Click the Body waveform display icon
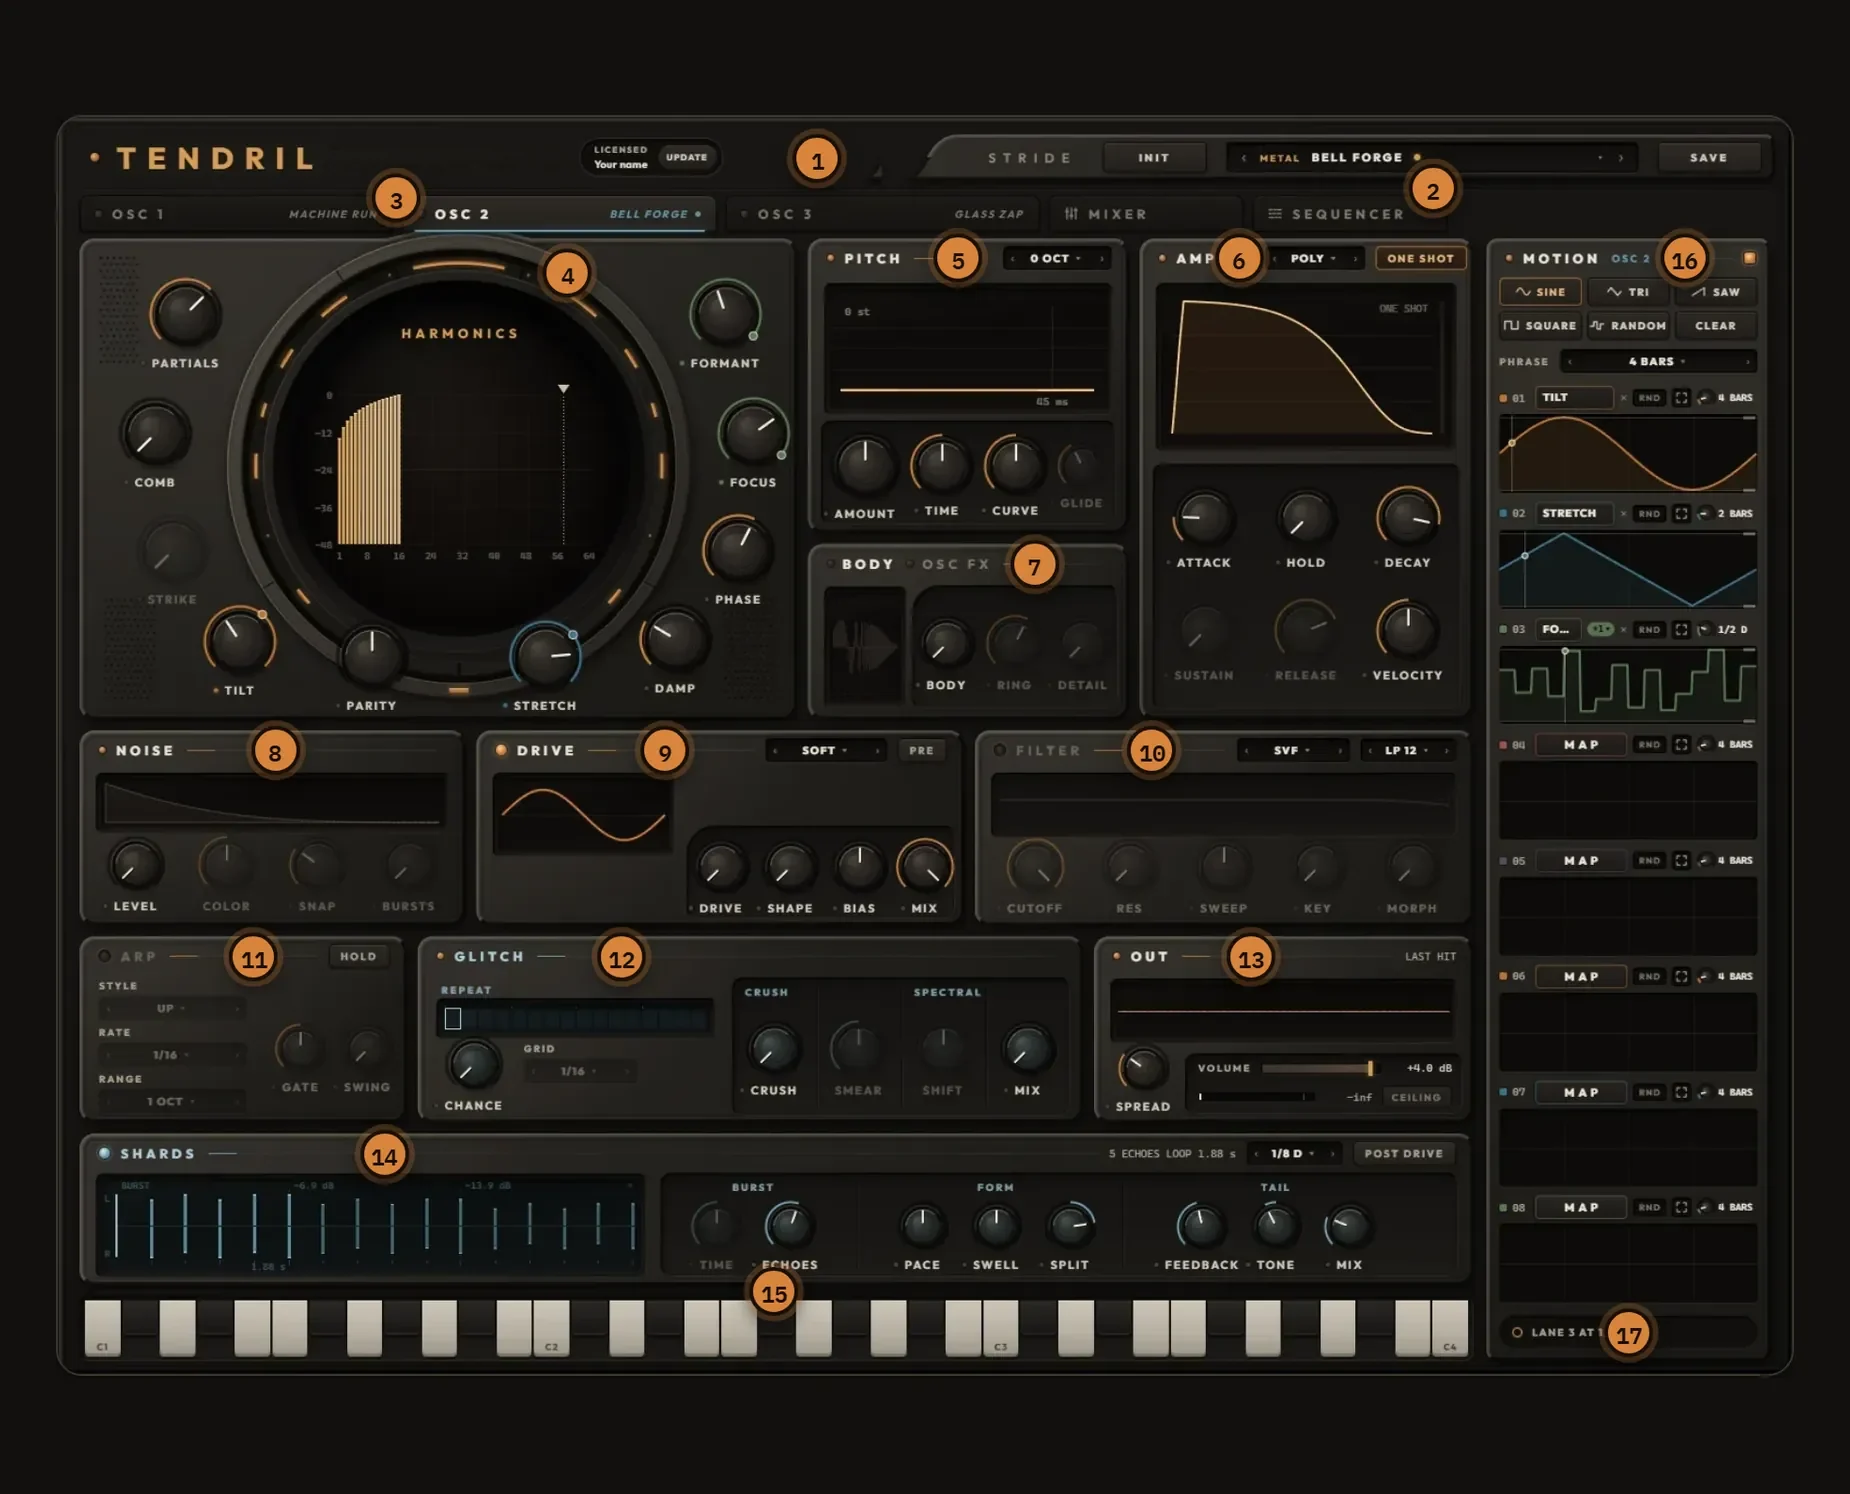Image resolution: width=1850 pixels, height=1494 pixels. (x=864, y=646)
